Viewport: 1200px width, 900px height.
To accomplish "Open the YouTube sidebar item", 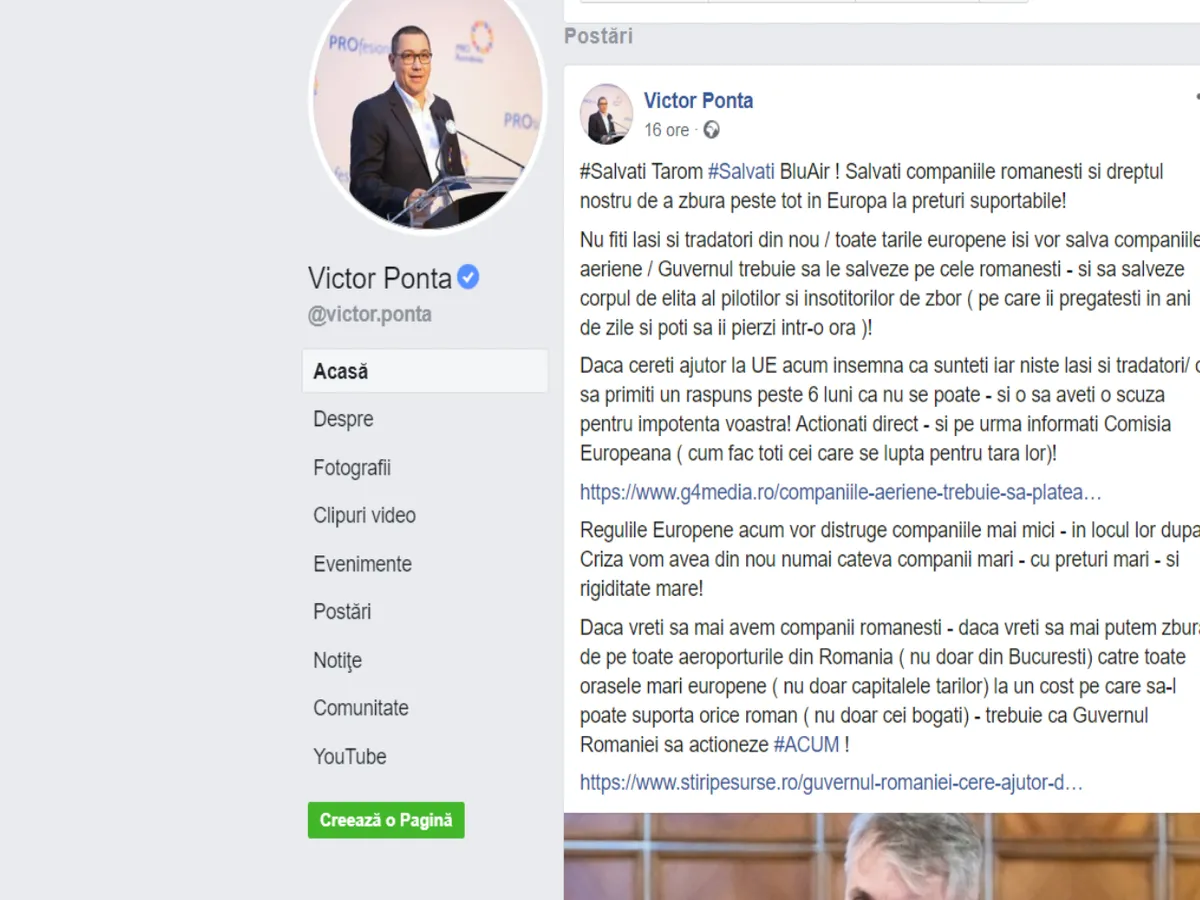I will click(350, 757).
